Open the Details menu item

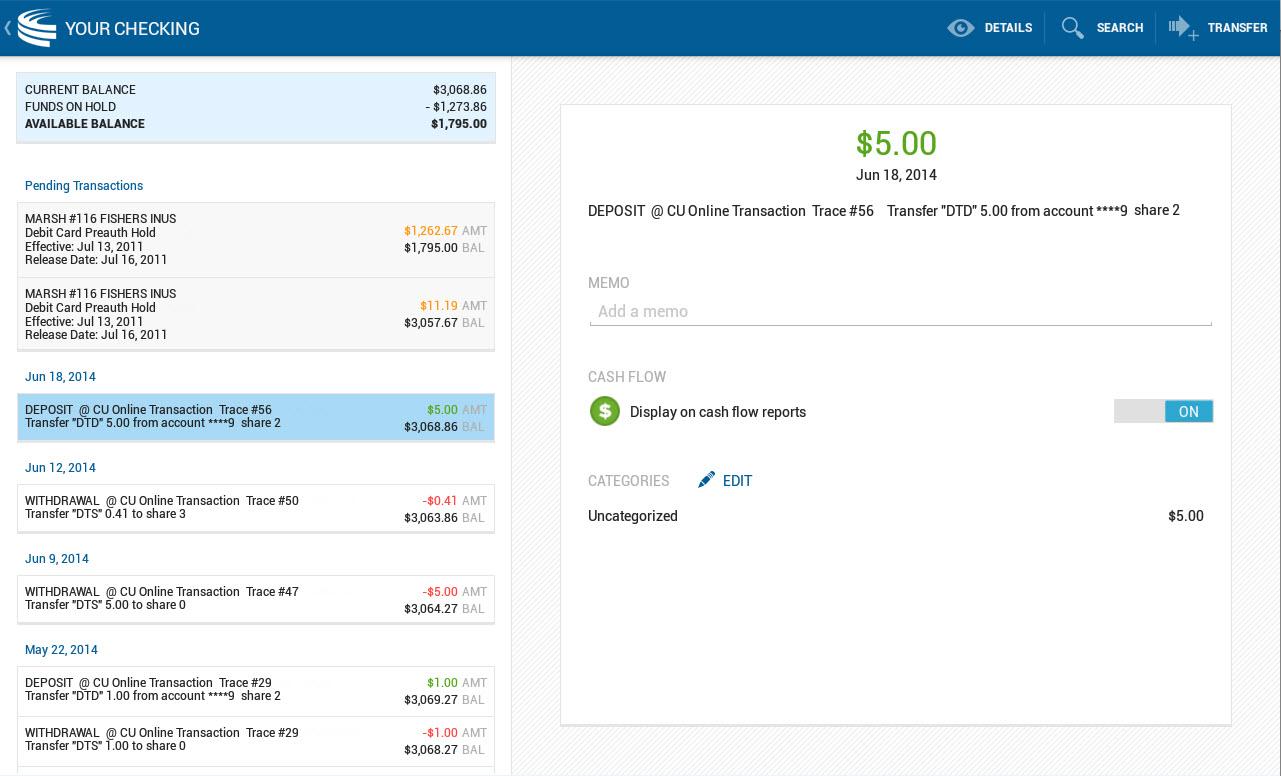point(1008,28)
